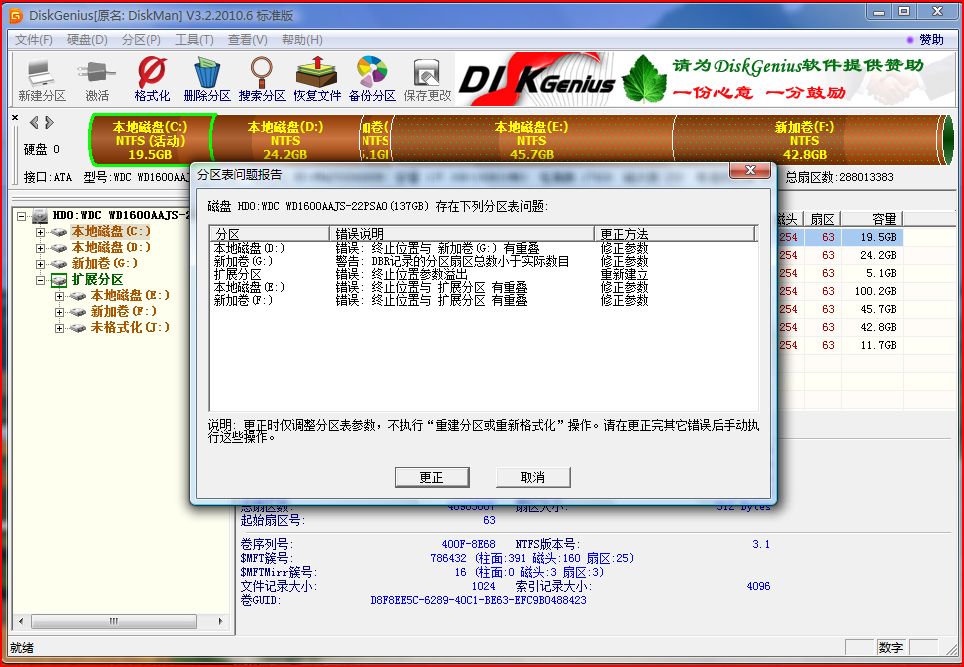964x667 pixels.
Task: Expand 新加卷(F:) tree node
Action: [x=60, y=312]
